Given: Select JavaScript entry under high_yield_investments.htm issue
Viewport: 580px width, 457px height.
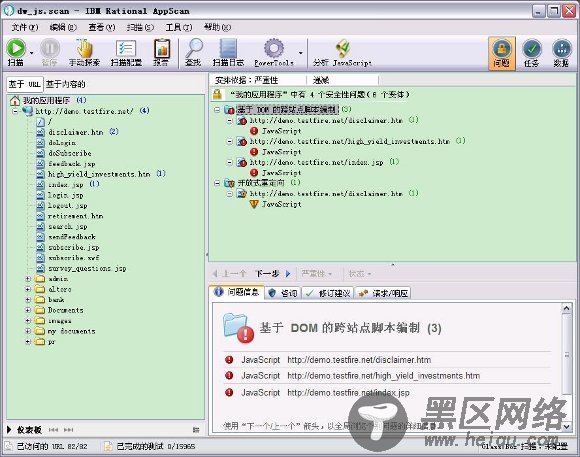Looking at the screenshot, I should (x=281, y=152).
